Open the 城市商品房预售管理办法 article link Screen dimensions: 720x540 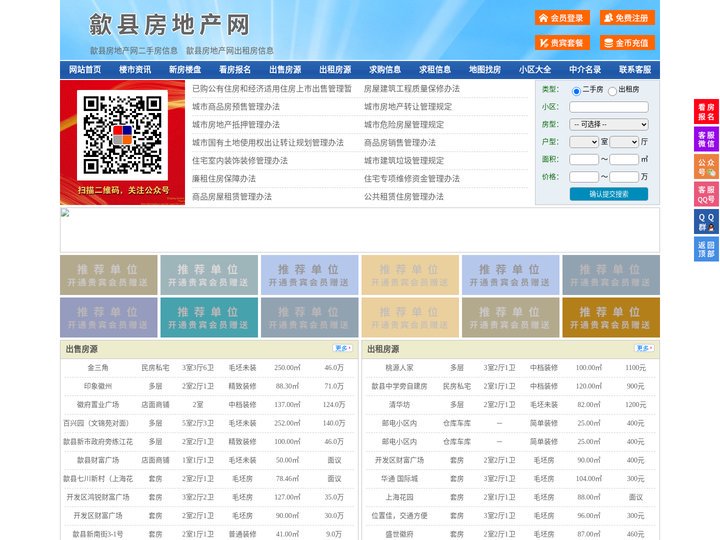tap(236, 107)
